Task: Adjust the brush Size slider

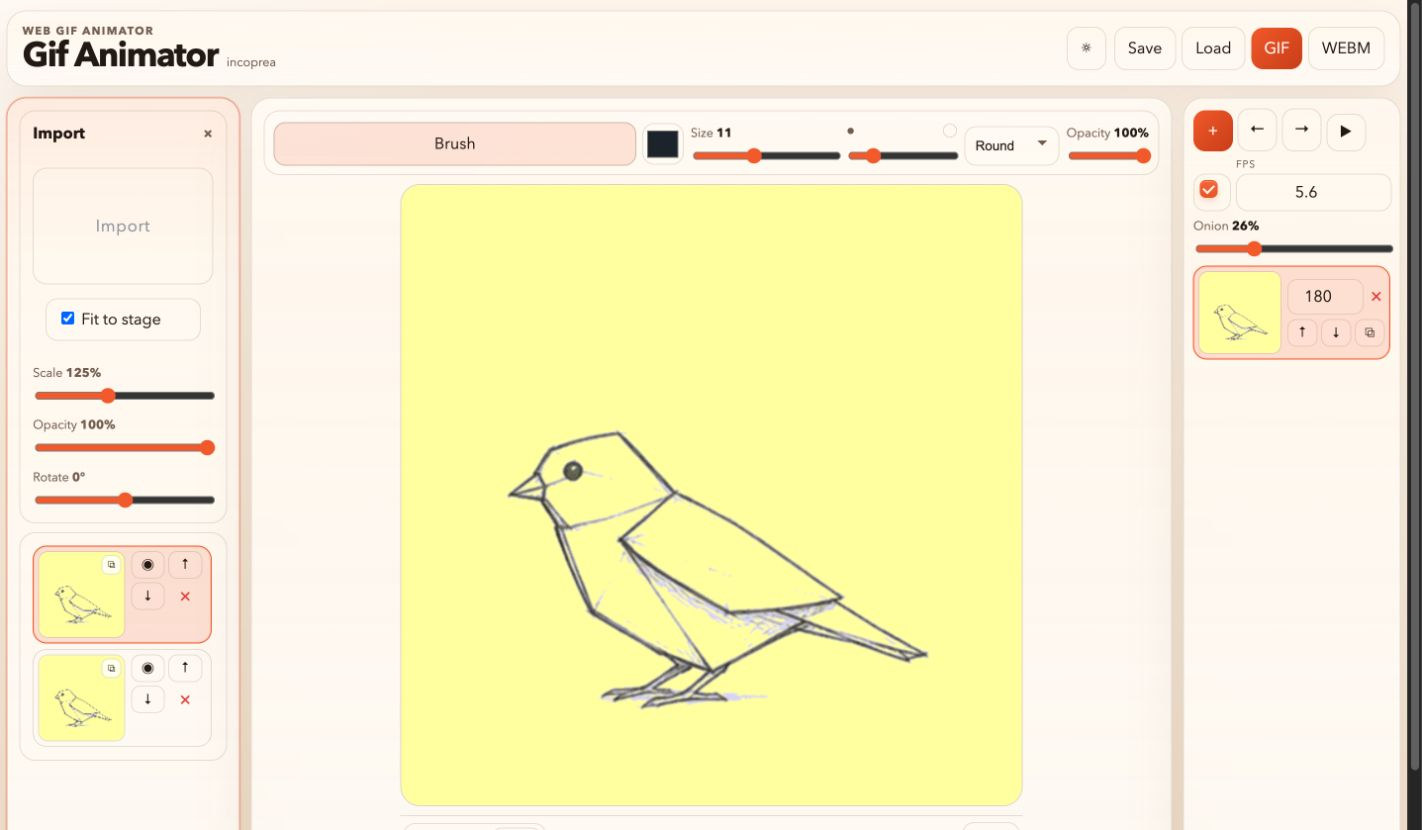Action: 766,156
